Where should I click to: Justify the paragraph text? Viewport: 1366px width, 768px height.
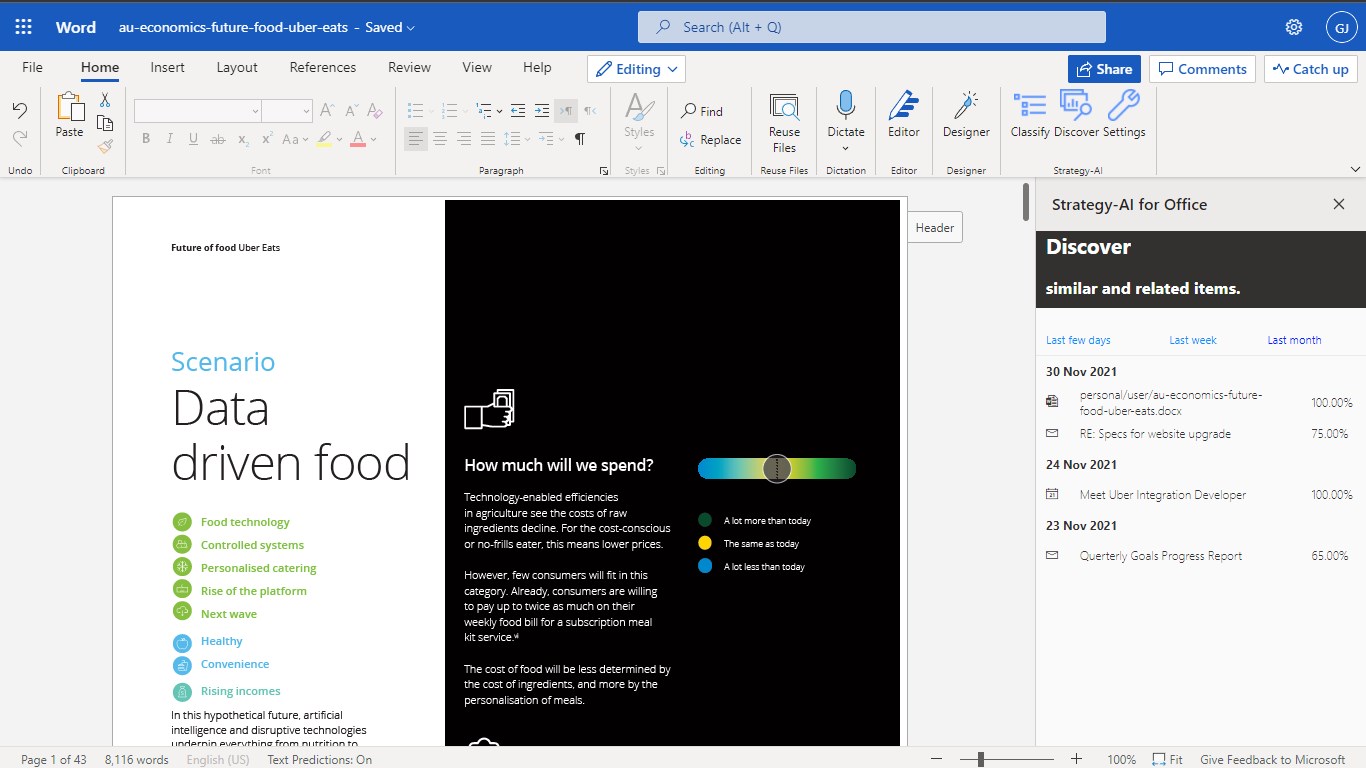click(488, 139)
